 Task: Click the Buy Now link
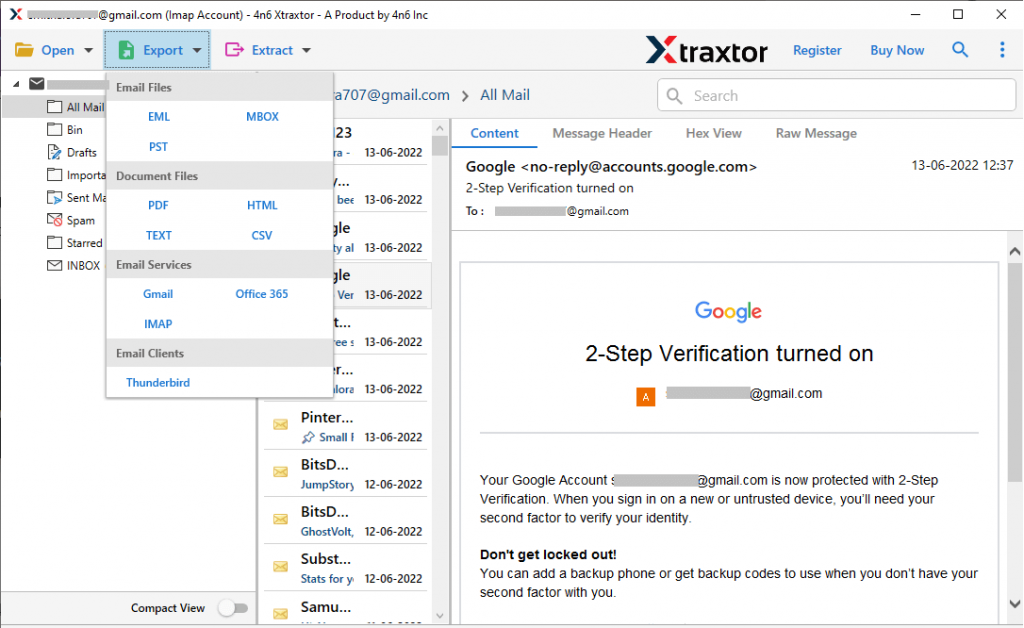pyautogui.click(x=896, y=49)
